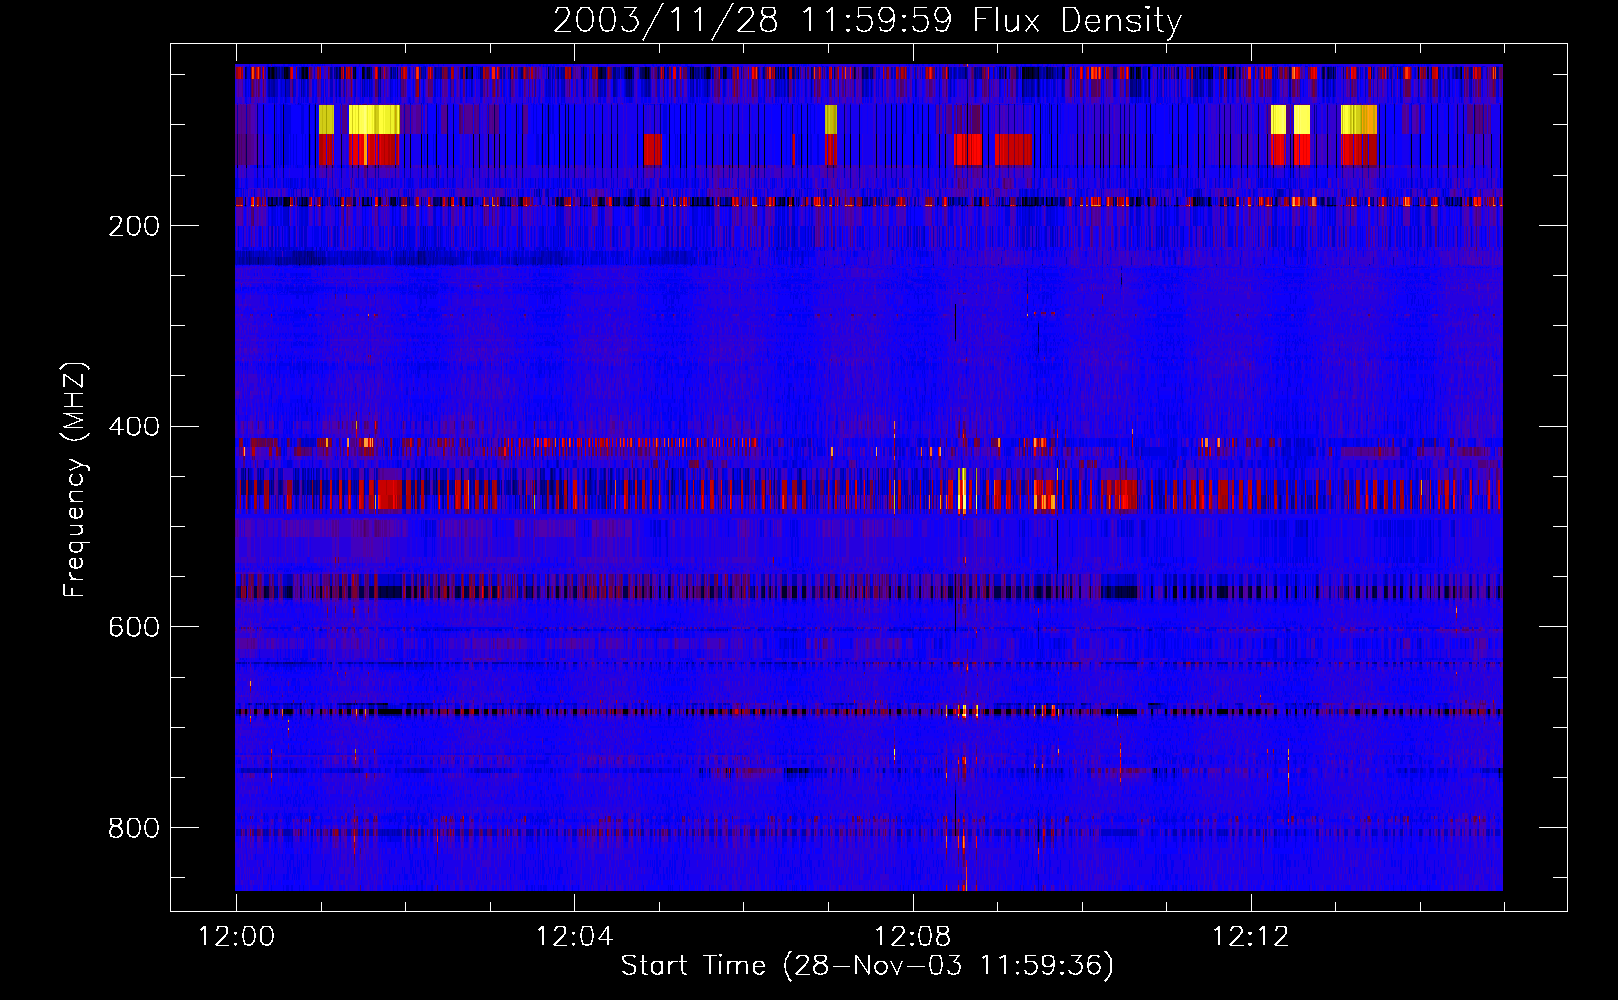This screenshot has width=1618, height=1000.
Task: Click the plot title '2003/11/28 11:59:59 Flux Density'
Action: 867,20
